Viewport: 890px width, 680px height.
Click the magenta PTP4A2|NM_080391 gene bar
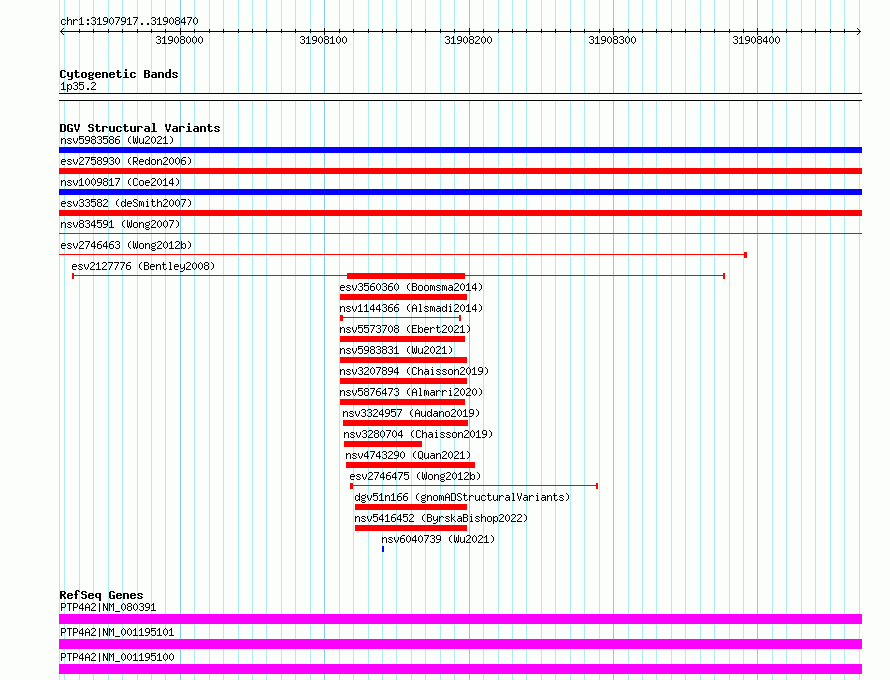(x=460, y=619)
